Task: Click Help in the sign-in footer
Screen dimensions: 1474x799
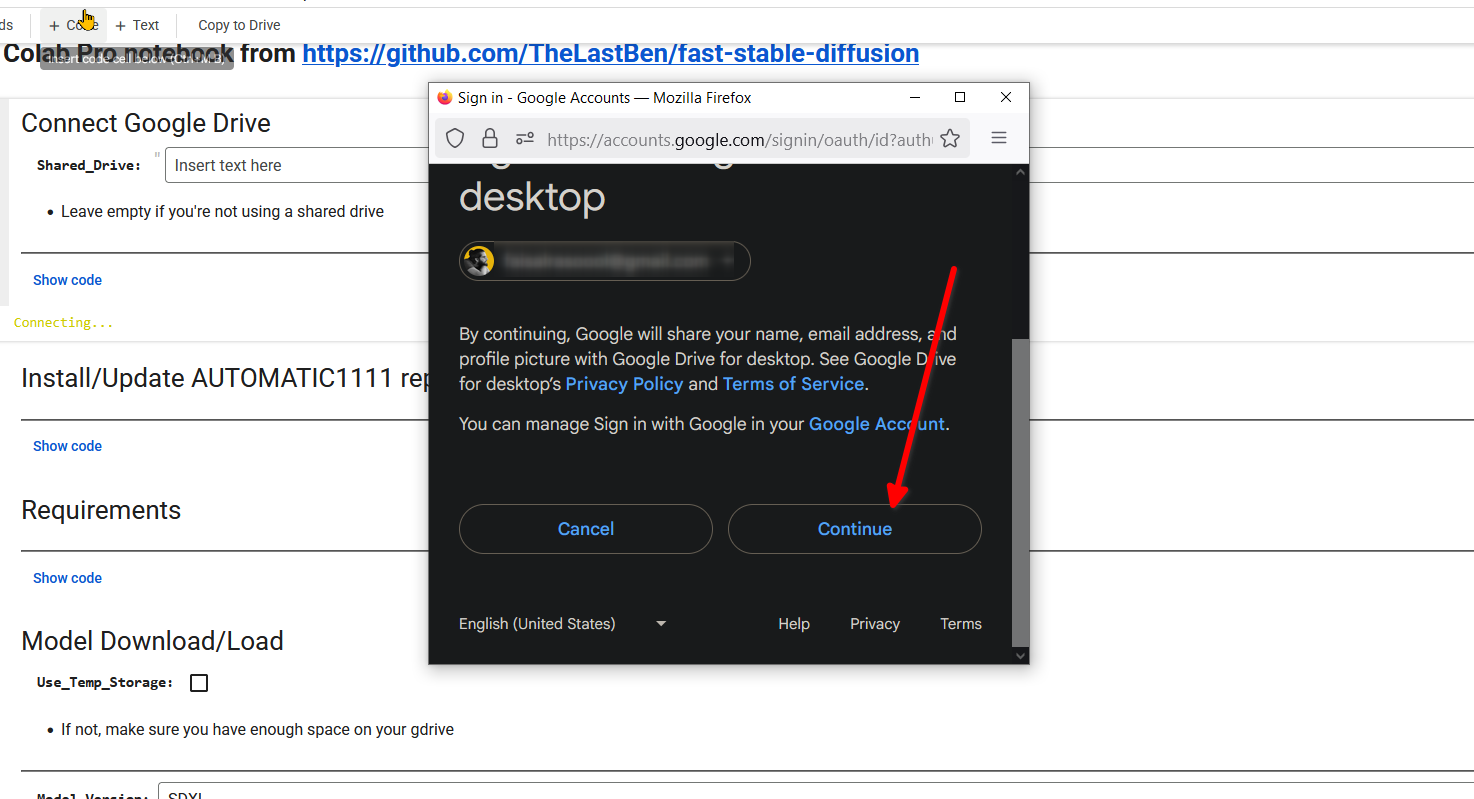Action: 794,624
